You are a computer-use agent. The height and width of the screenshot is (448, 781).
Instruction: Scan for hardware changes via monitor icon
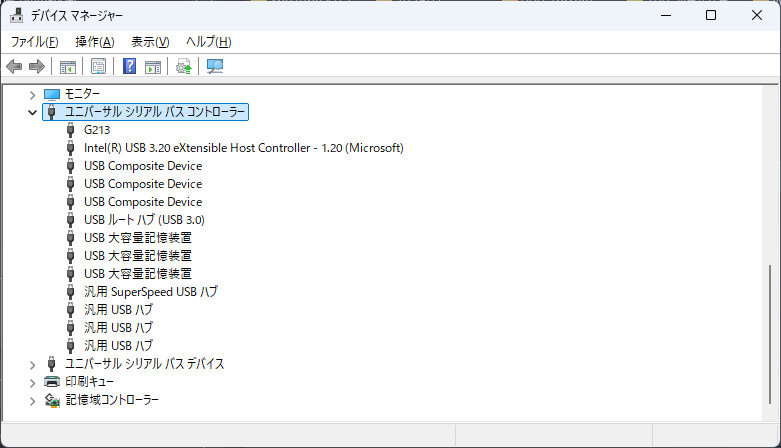pyautogui.click(x=214, y=67)
